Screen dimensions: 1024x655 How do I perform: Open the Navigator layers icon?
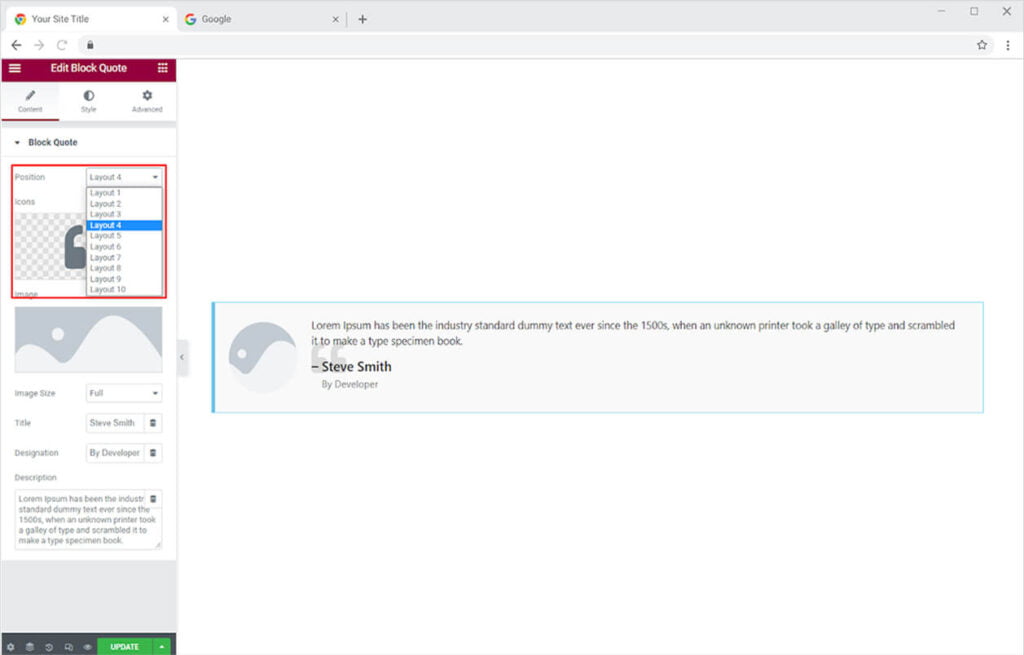click(x=30, y=647)
